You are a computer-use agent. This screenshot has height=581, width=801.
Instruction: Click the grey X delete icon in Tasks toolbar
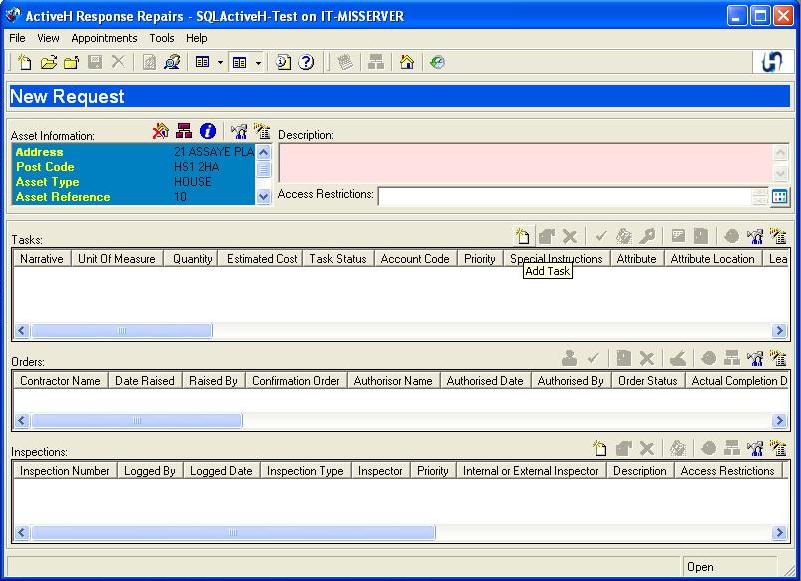tap(570, 236)
